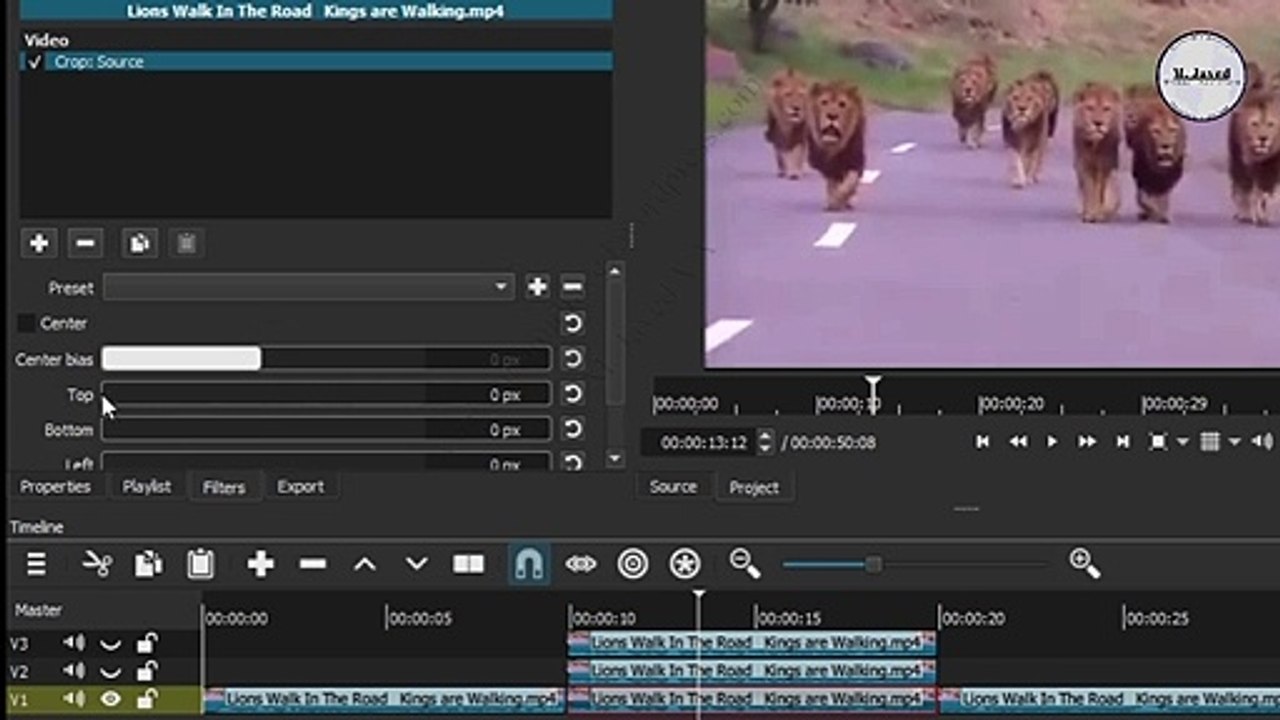Click the Bottom crop slider field
The width and height of the screenshot is (1280, 720).
pyautogui.click(x=326, y=430)
